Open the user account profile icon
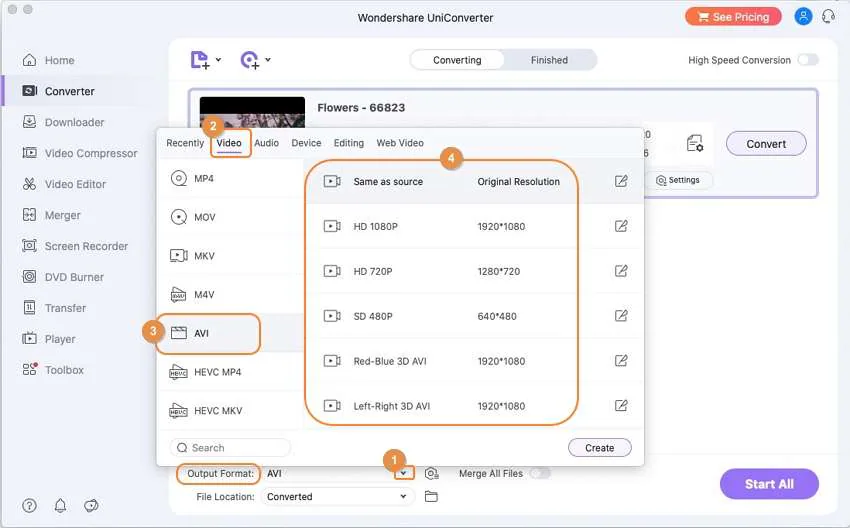 coord(803,16)
